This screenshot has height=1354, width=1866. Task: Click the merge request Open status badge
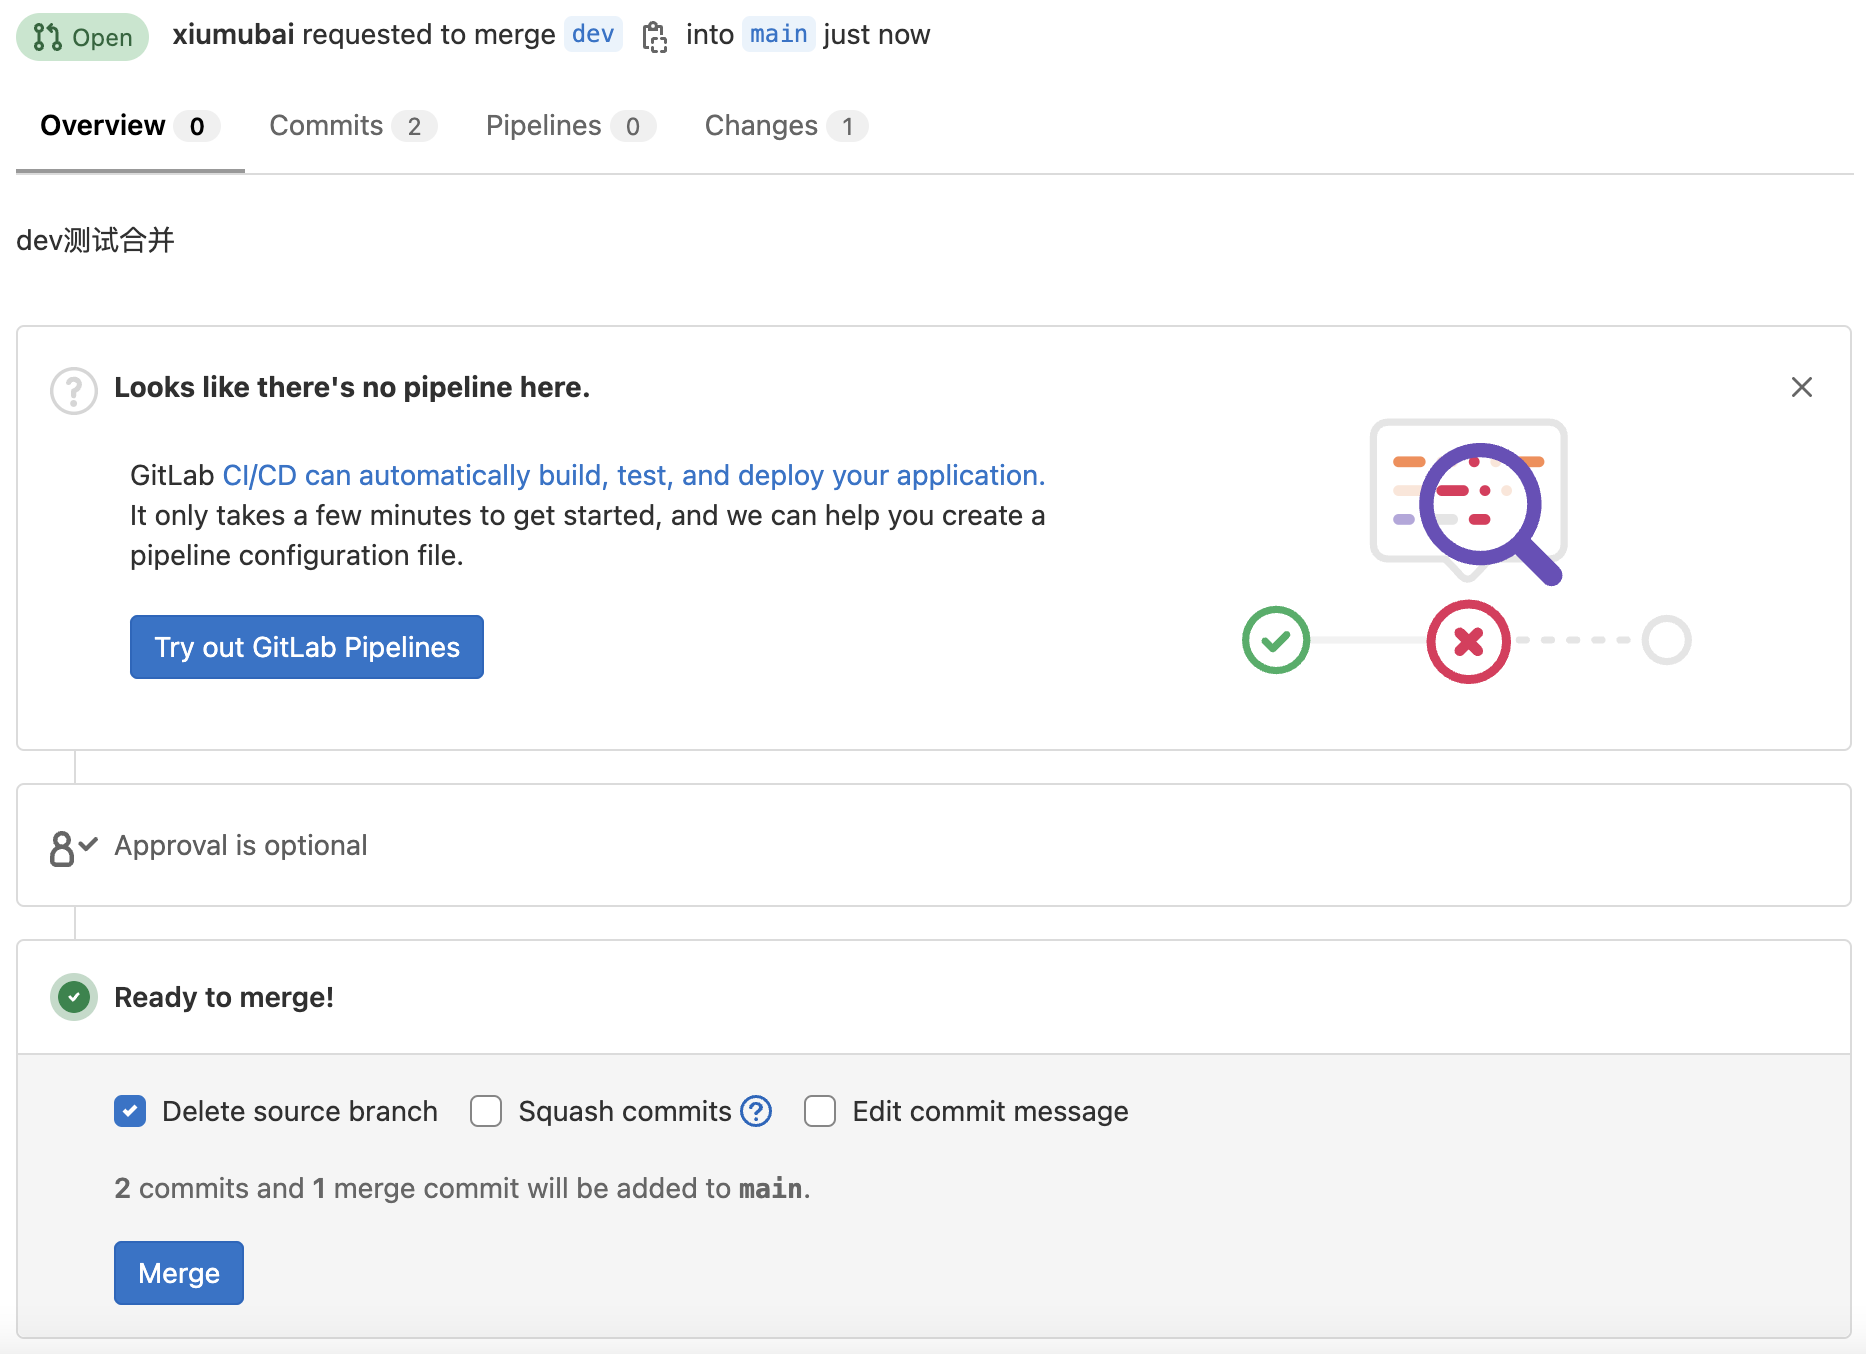click(x=82, y=37)
